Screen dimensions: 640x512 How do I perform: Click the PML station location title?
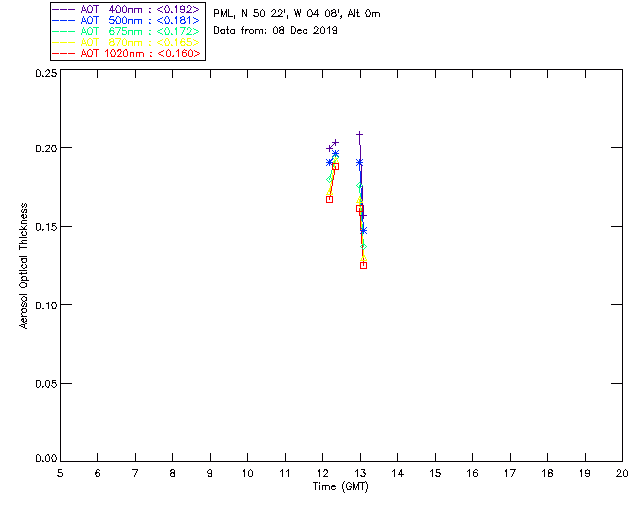[297, 14]
